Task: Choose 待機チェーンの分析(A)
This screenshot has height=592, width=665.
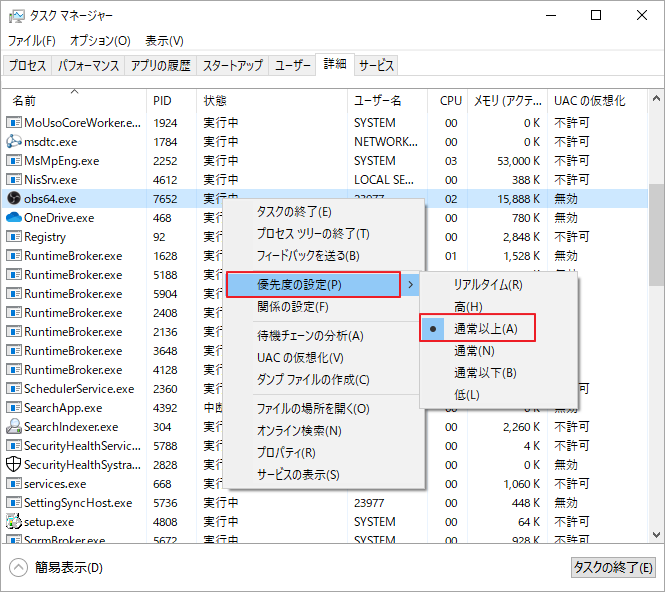Action: click(x=324, y=335)
